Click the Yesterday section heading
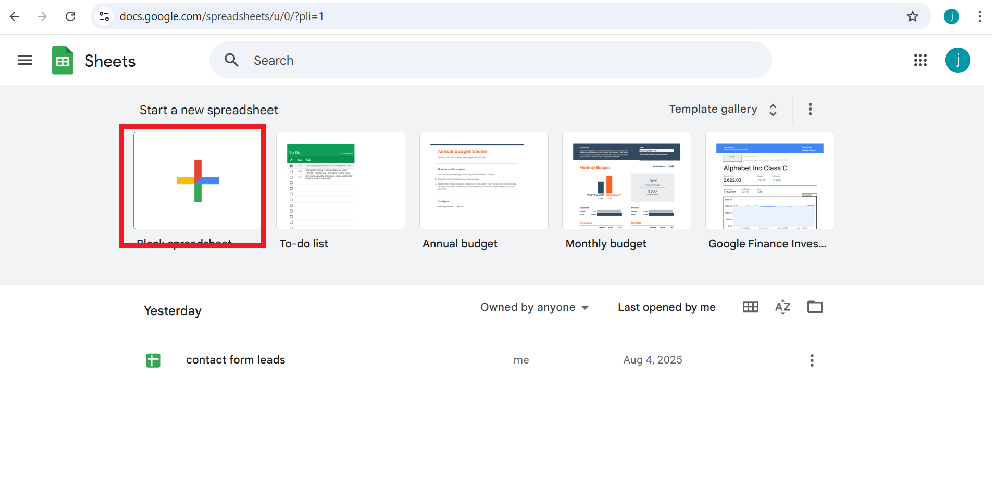Viewport: 992px width, 489px height. point(173,311)
